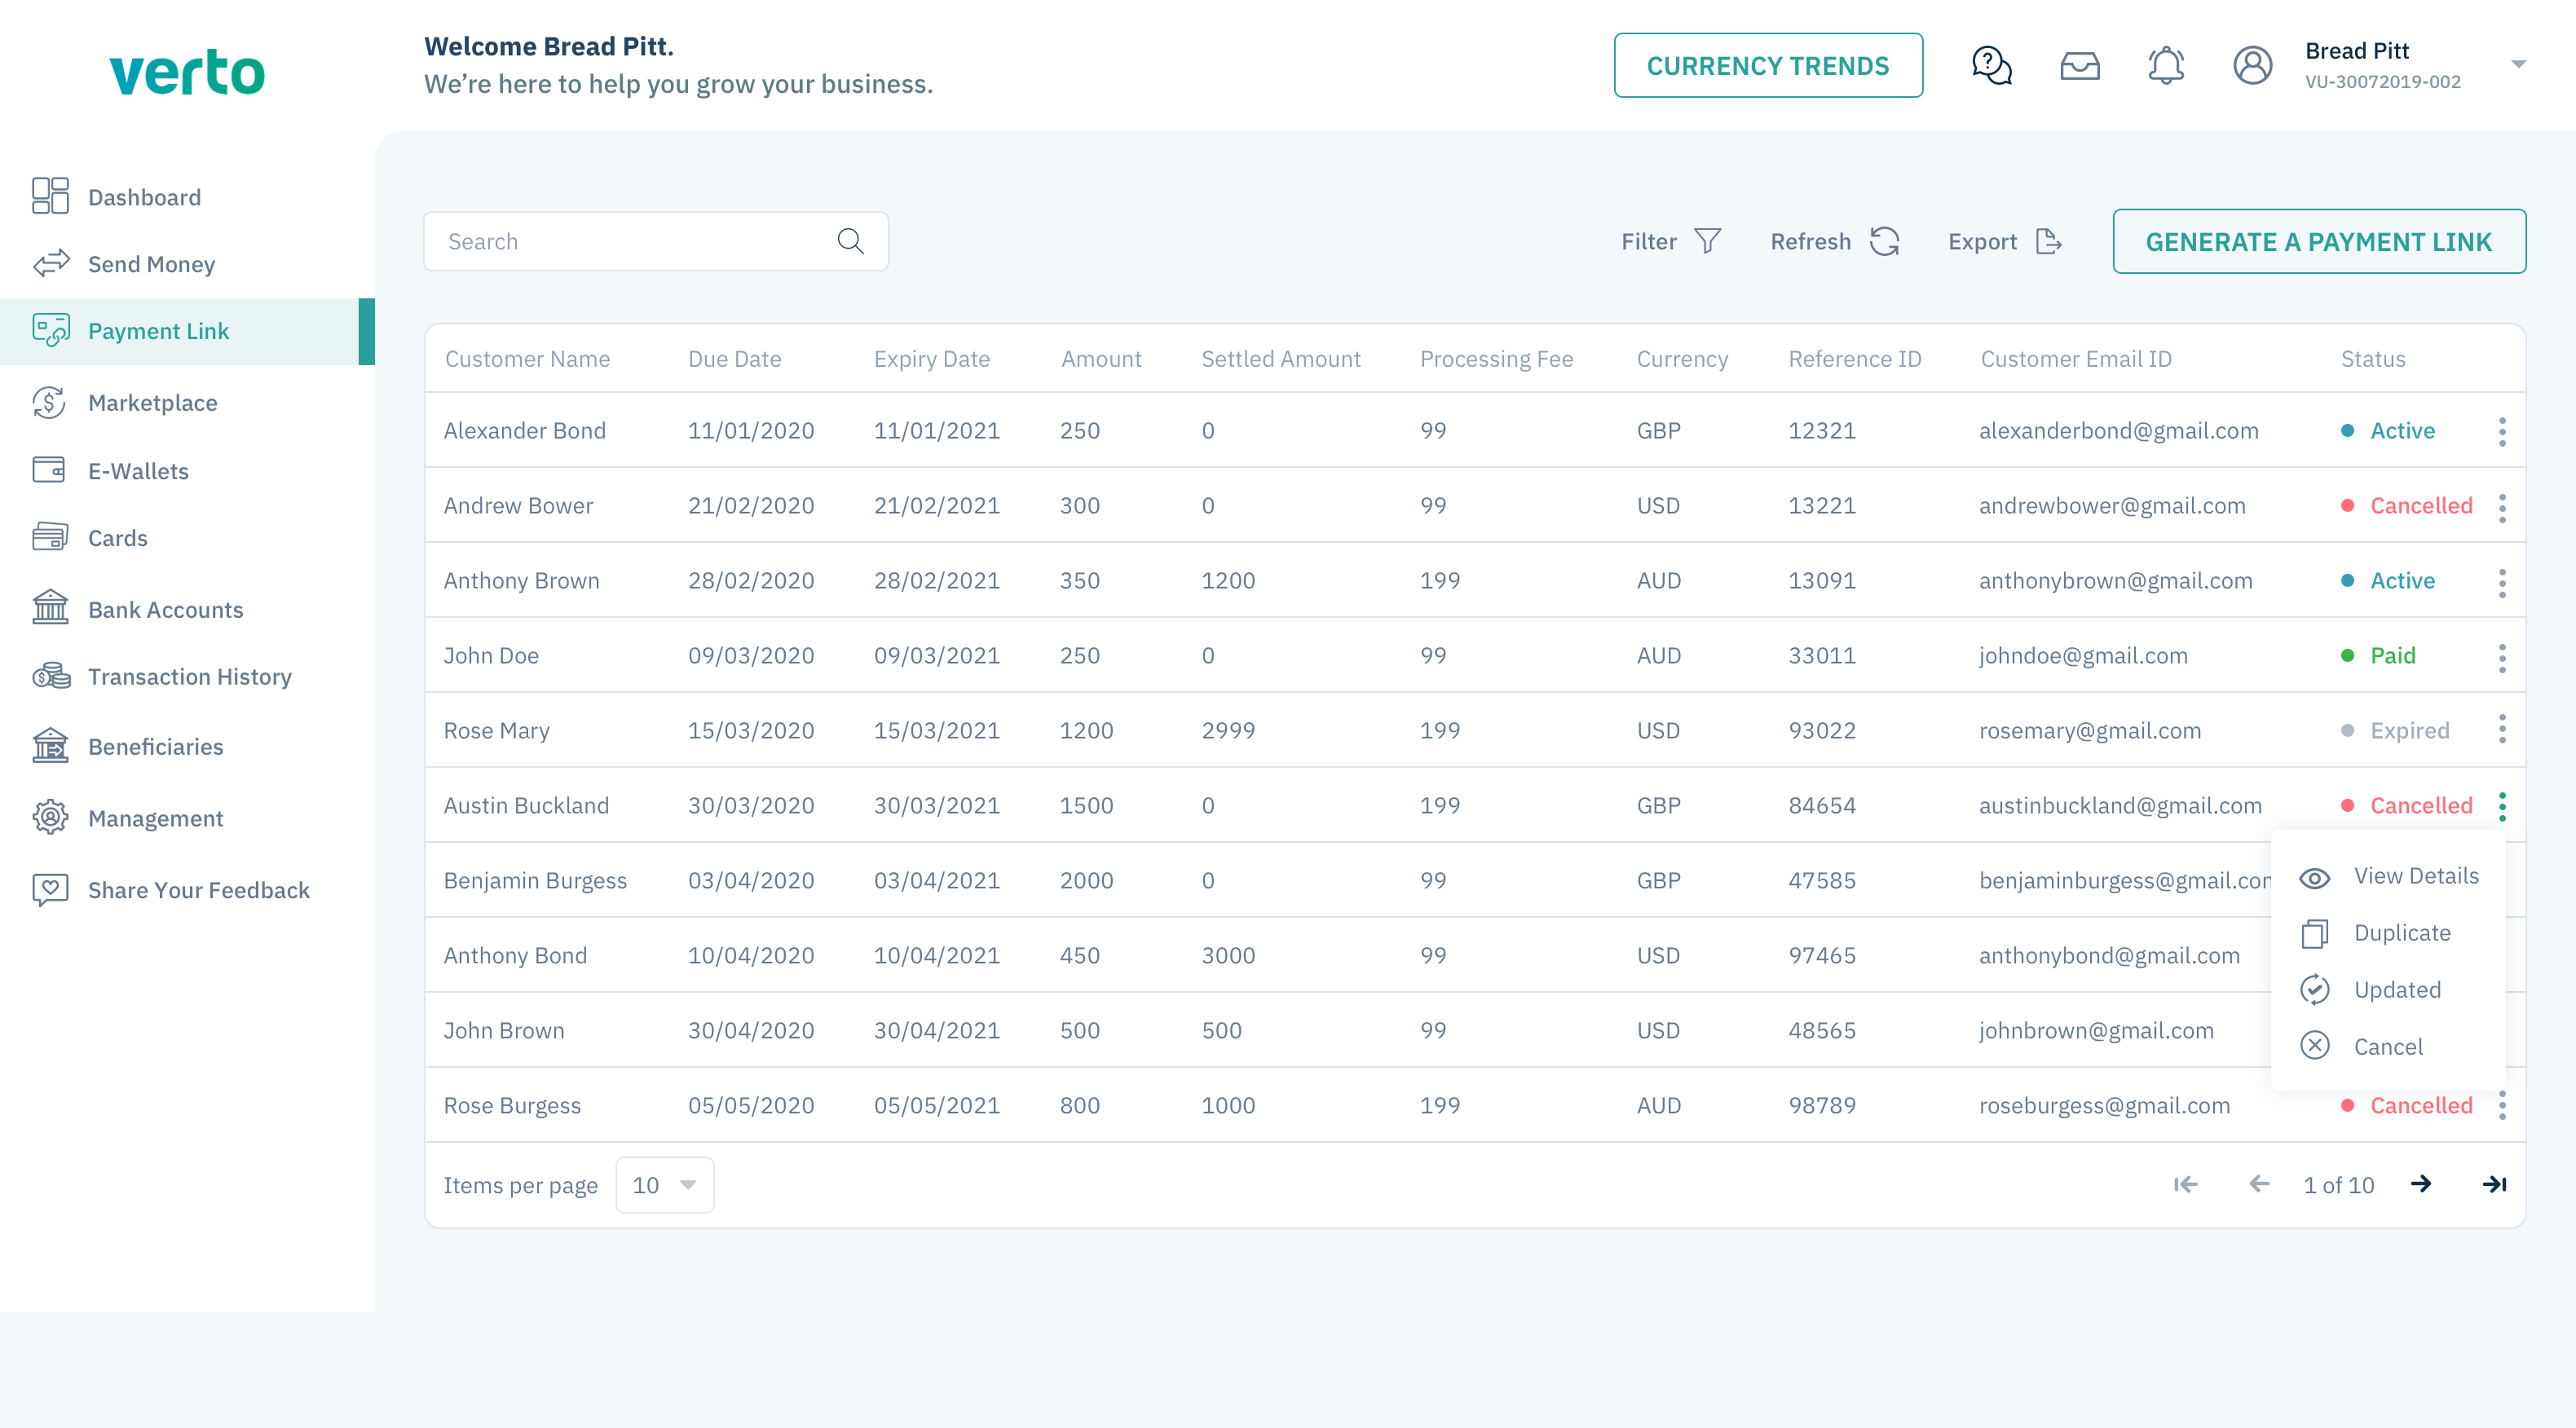2576x1428 pixels.
Task: Go to the last page arrow
Action: (x=2494, y=1185)
